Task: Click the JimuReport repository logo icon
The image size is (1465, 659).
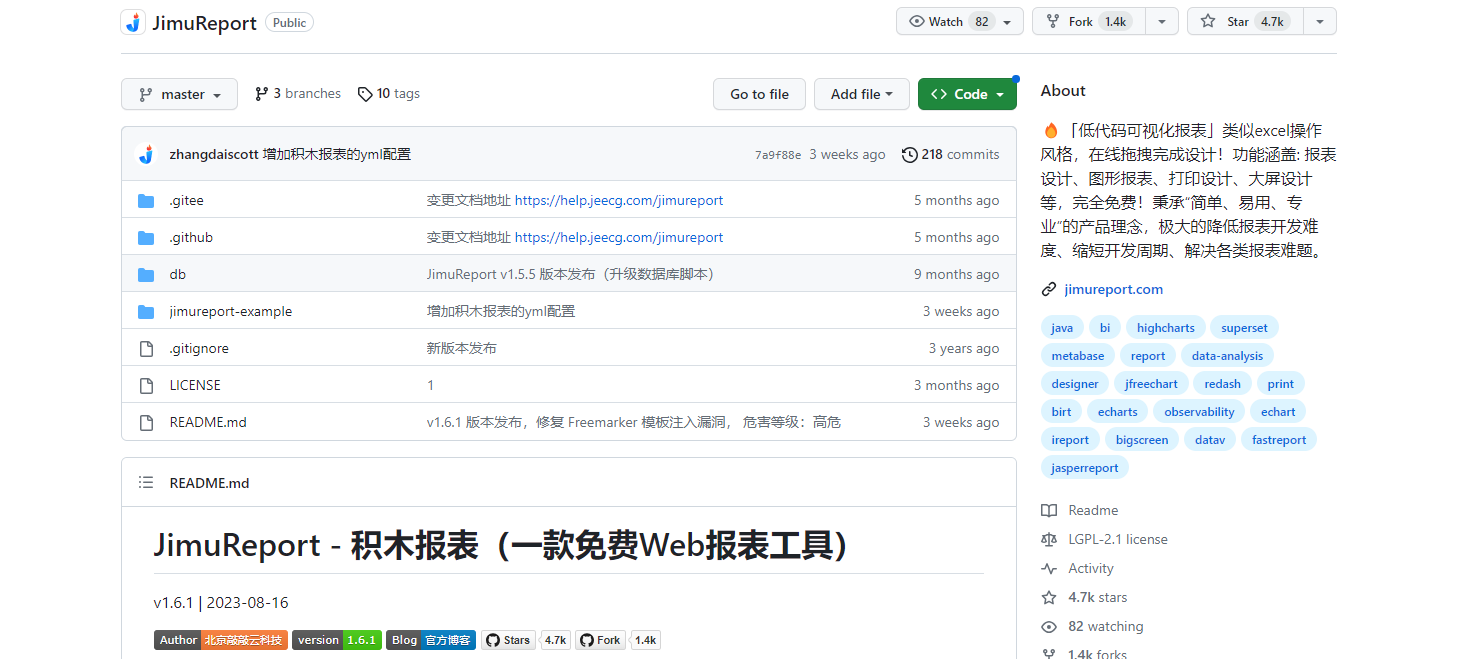Action: coord(133,22)
